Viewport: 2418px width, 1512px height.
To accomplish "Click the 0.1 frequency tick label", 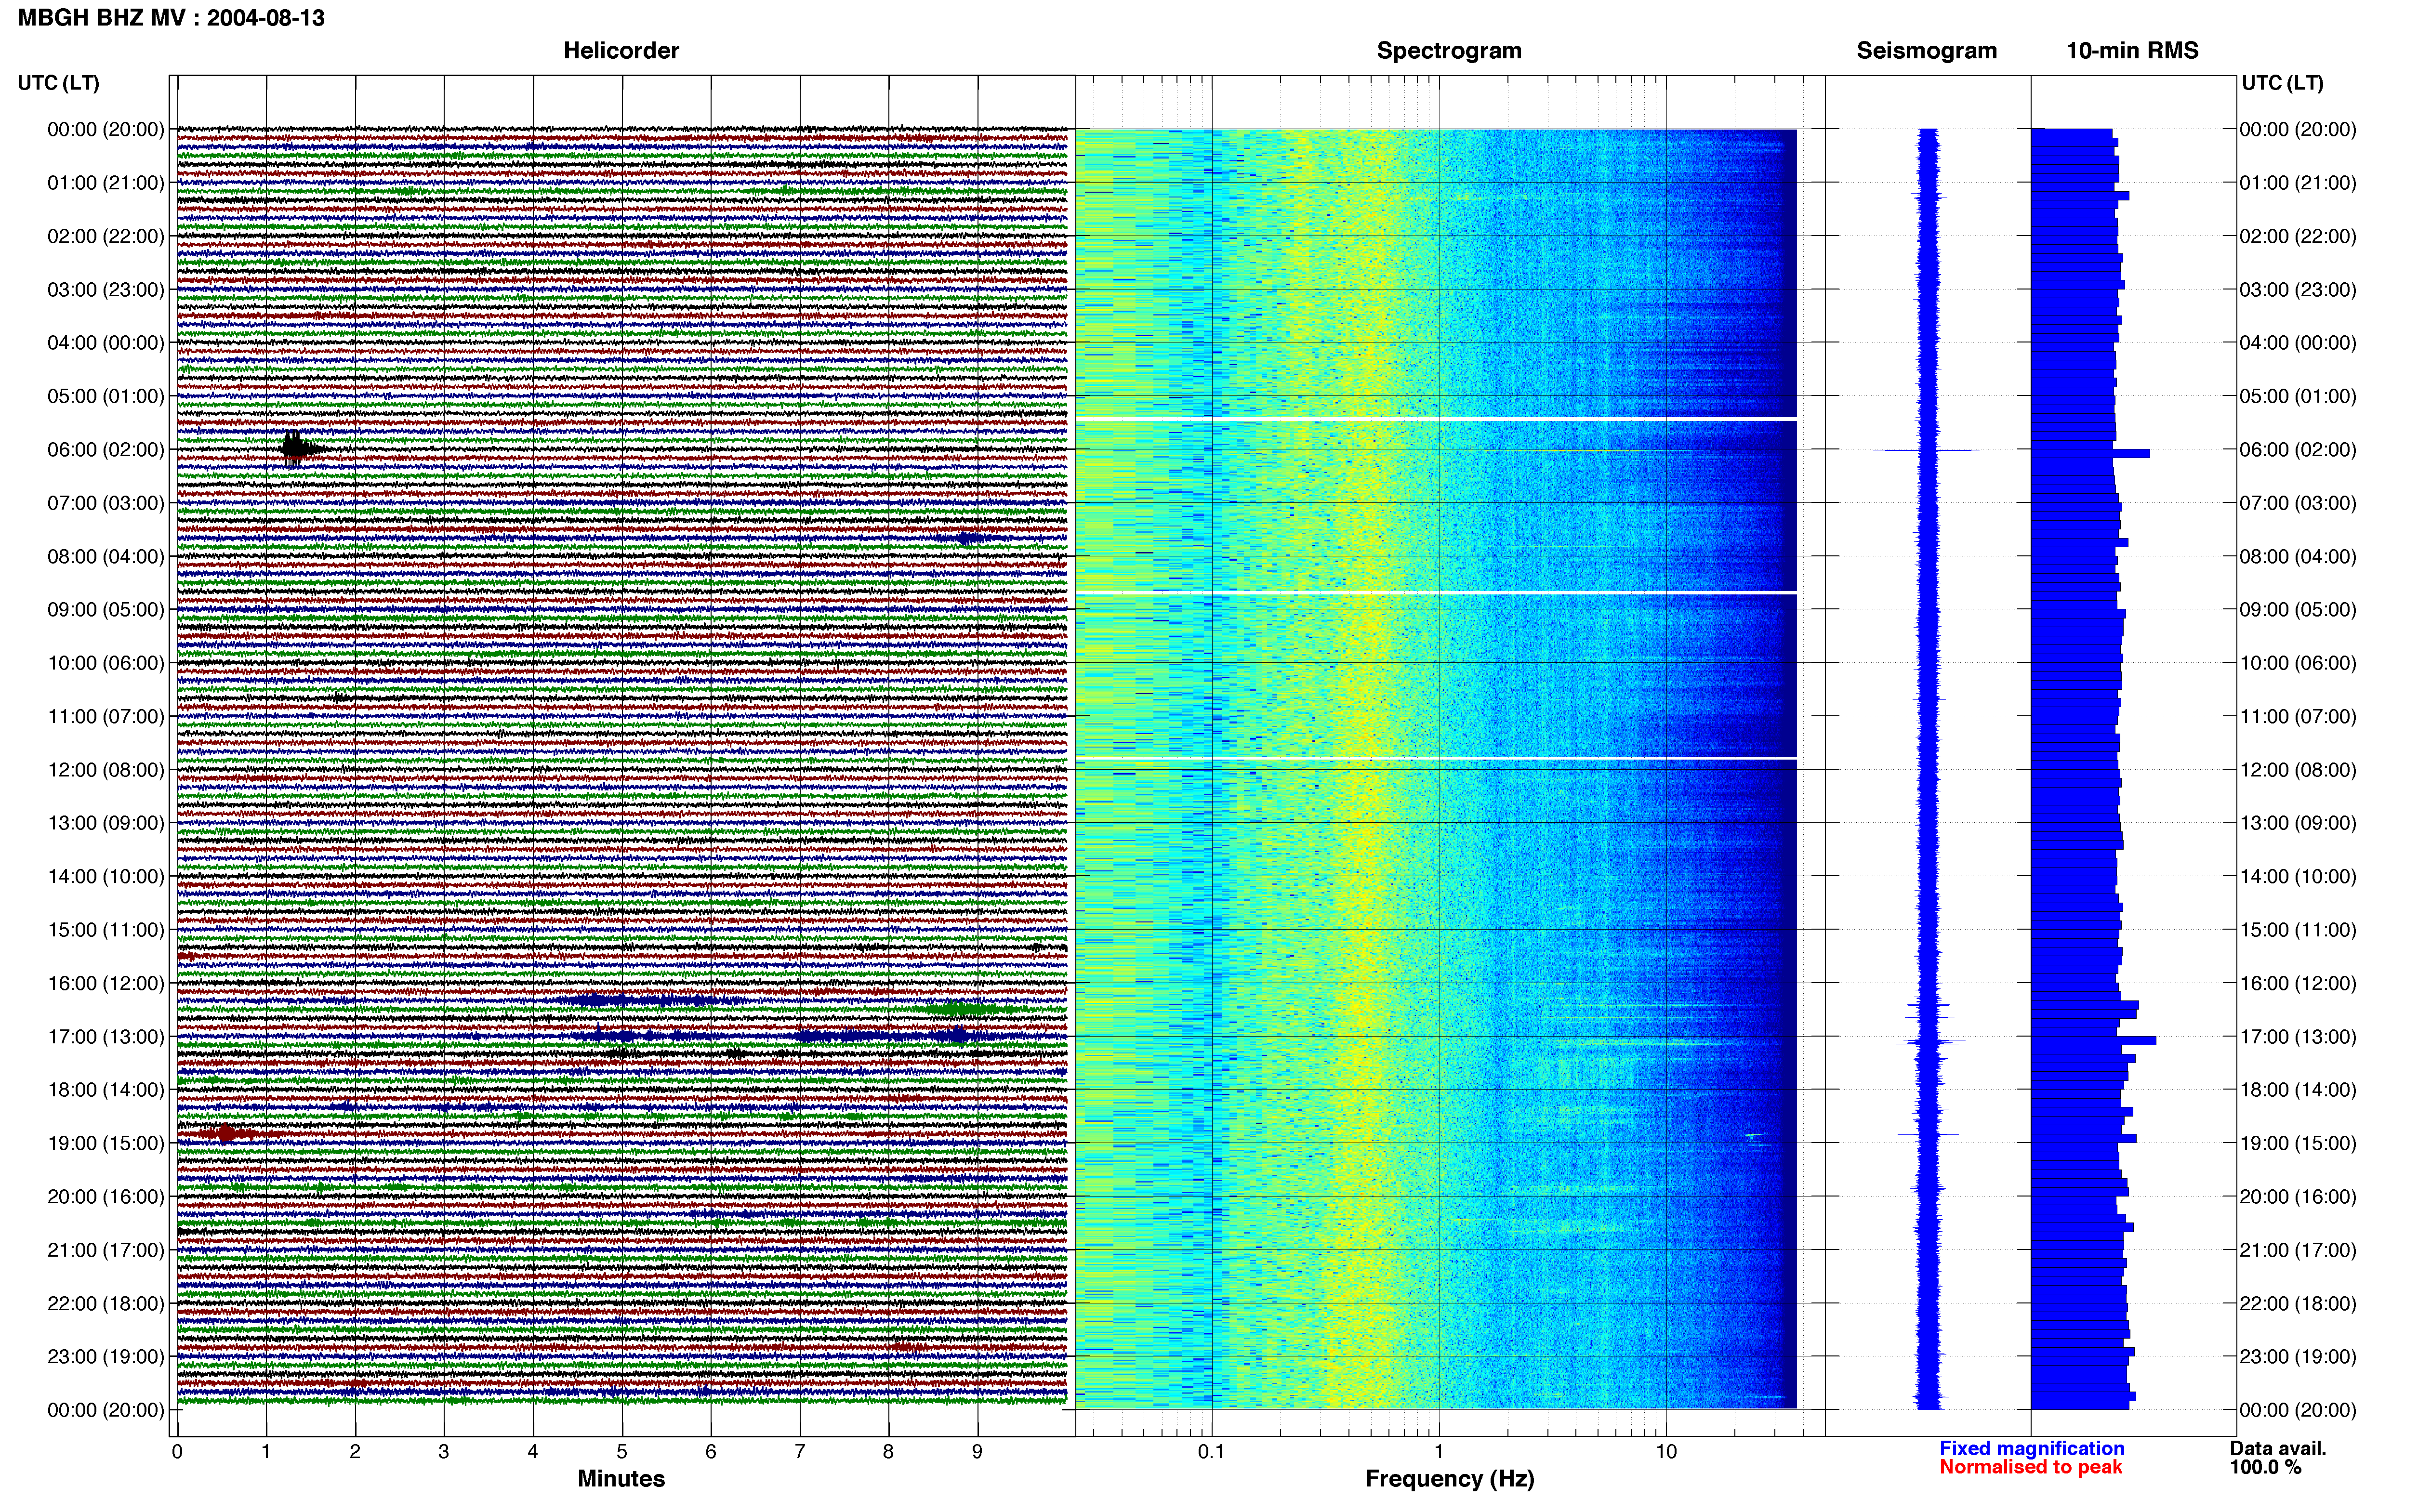I will tap(1211, 1452).
